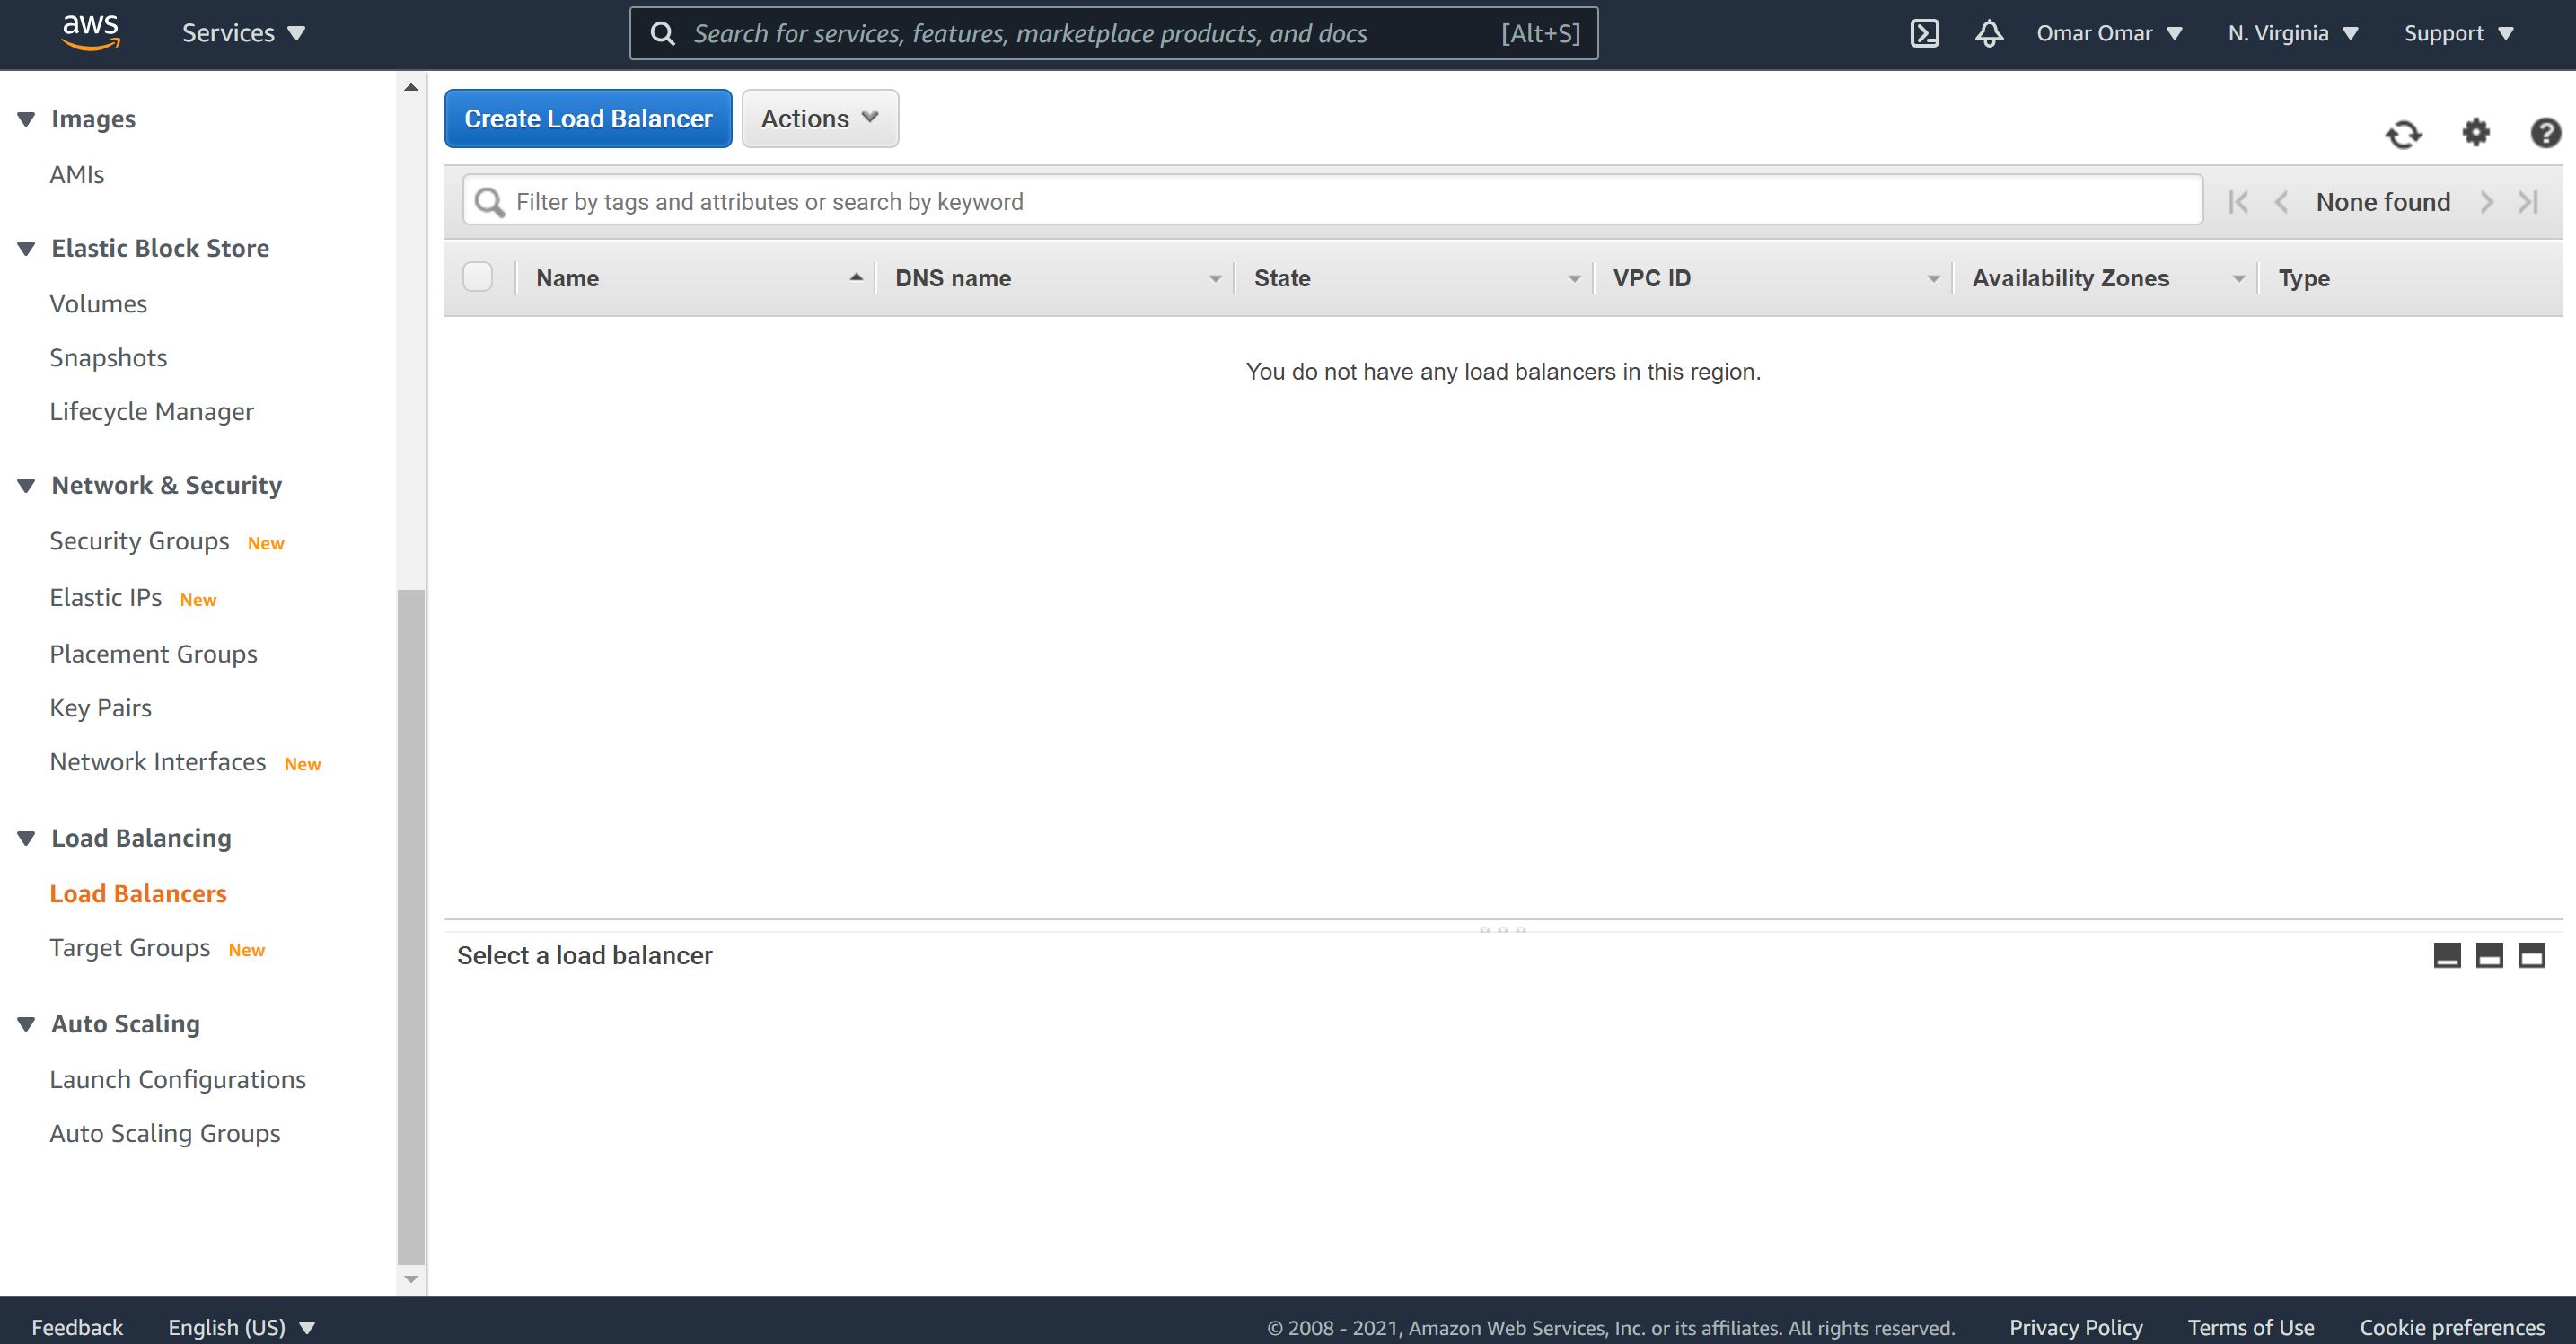Click the sidebar scroll up arrow
Image resolution: width=2576 pixels, height=1344 pixels.
coord(411,87)
